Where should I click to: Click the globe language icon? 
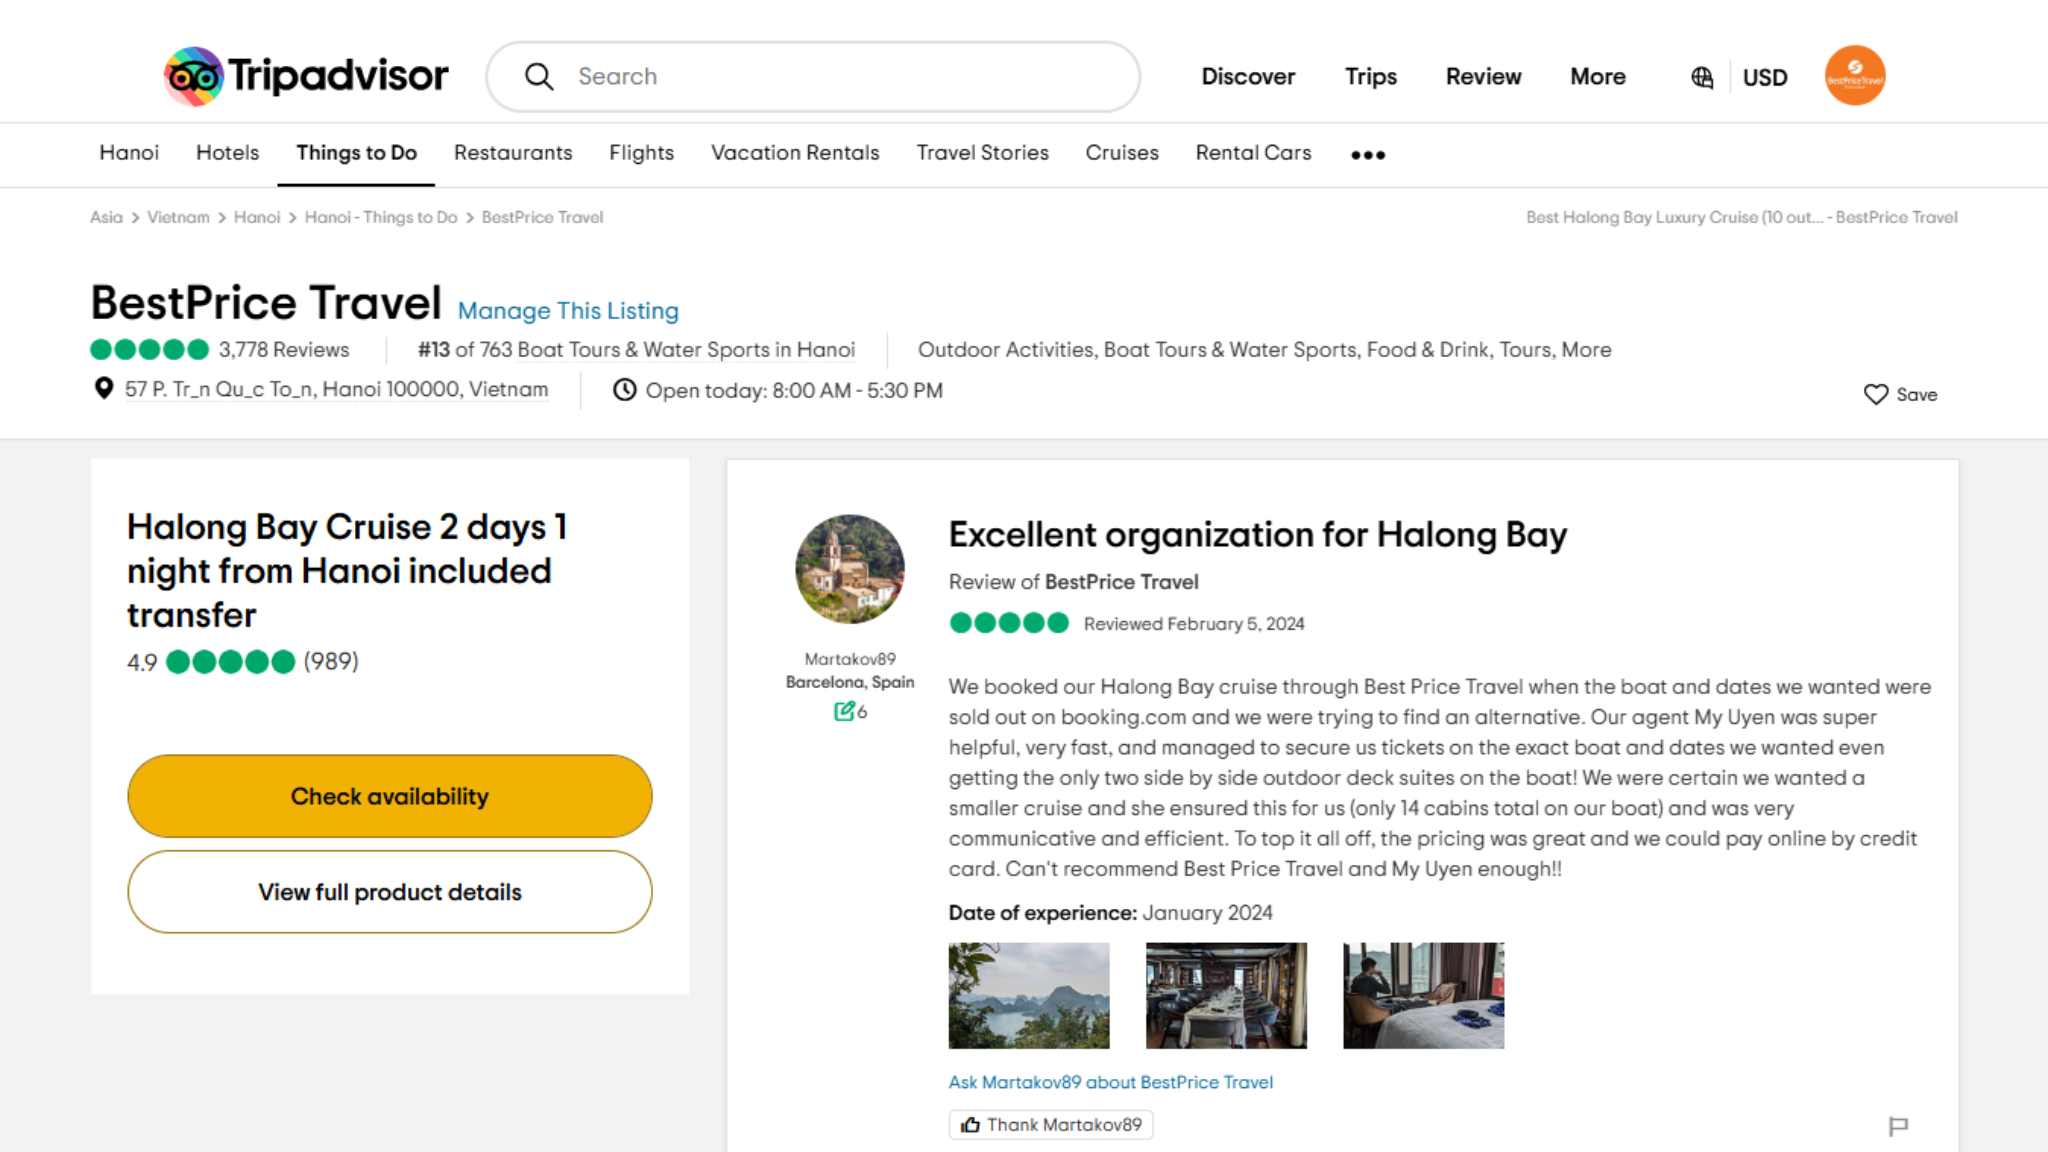(x=1702, y=77)
